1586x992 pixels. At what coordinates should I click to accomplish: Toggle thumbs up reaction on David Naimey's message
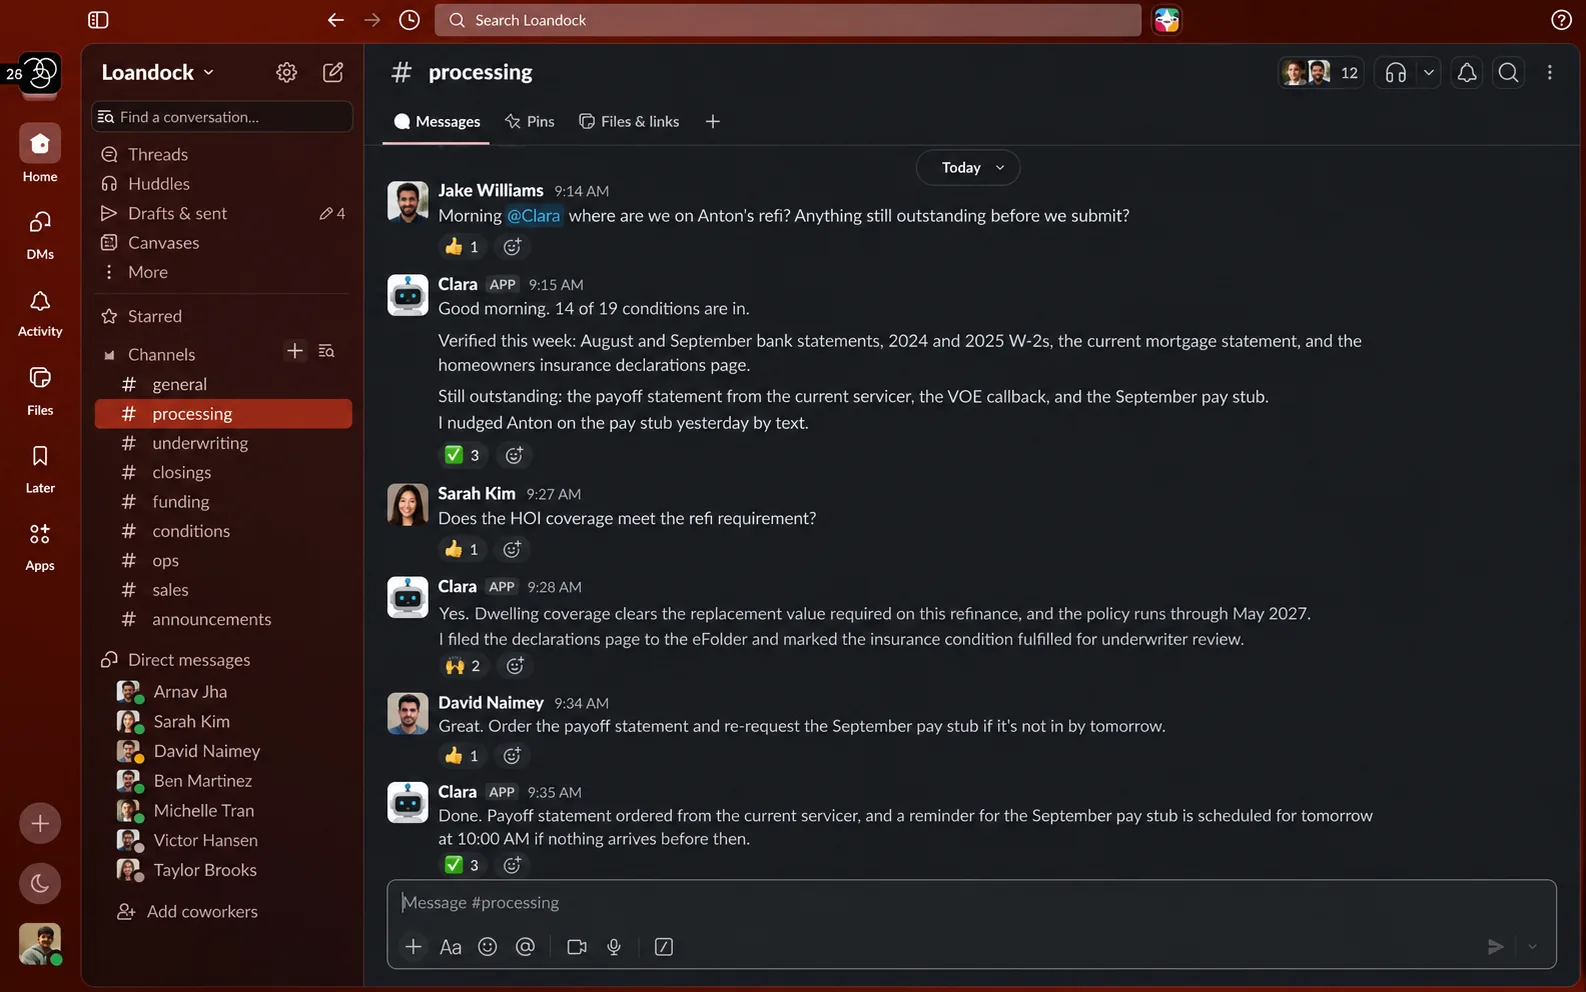click(x=462, y=756)
